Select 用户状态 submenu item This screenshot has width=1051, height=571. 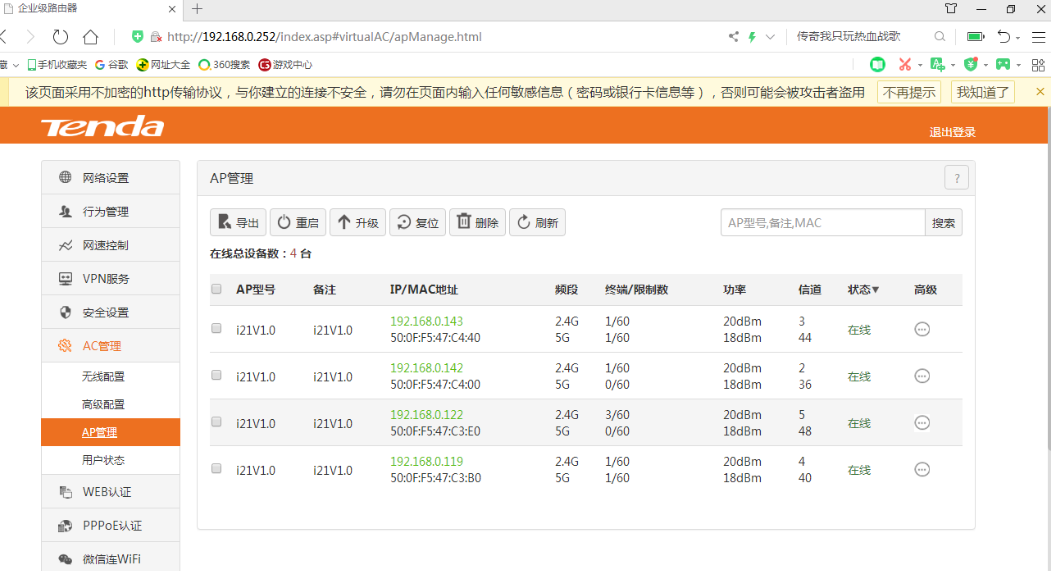[x=103, y=460]
